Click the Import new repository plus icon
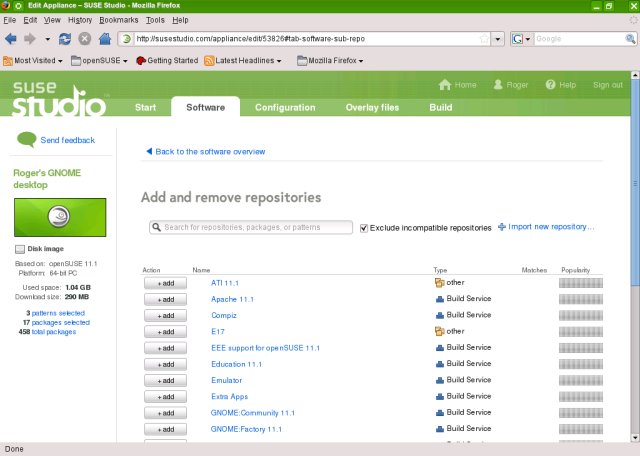Screen dimensions: 640x456 (x=502, y=227)
